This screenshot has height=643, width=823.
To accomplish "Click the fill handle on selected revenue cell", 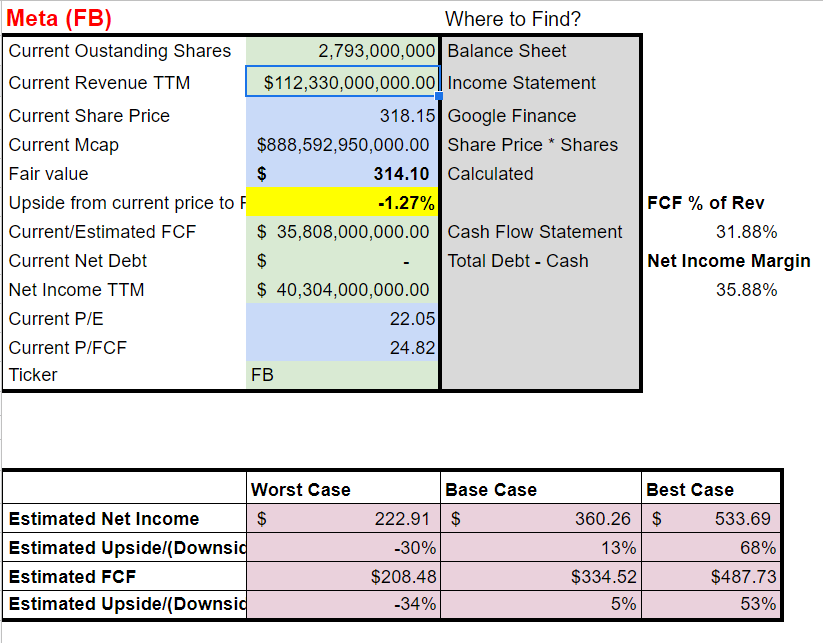I will [439, 96].
